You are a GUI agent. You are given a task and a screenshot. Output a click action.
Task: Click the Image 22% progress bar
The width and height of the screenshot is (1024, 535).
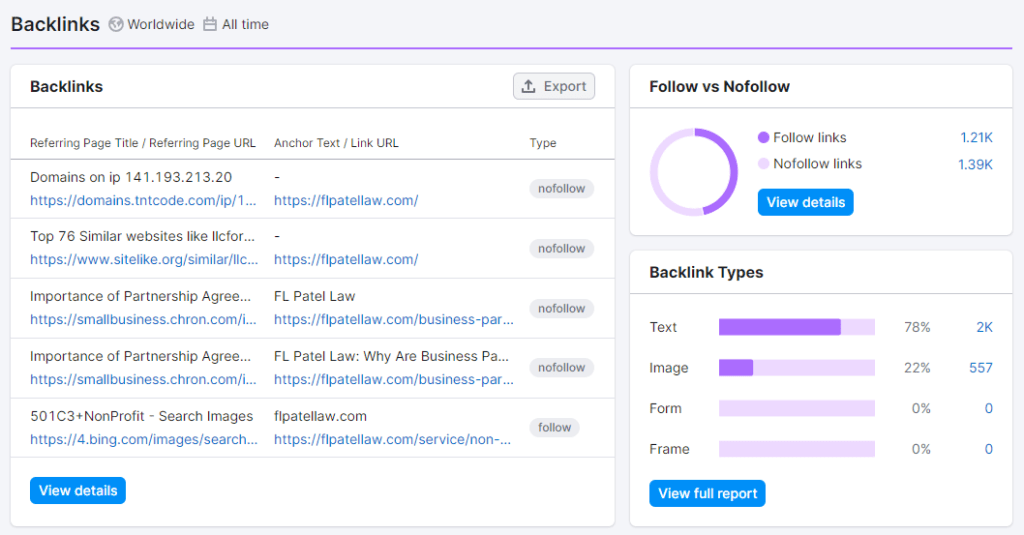pyautogui.click(x=797, y=368)
